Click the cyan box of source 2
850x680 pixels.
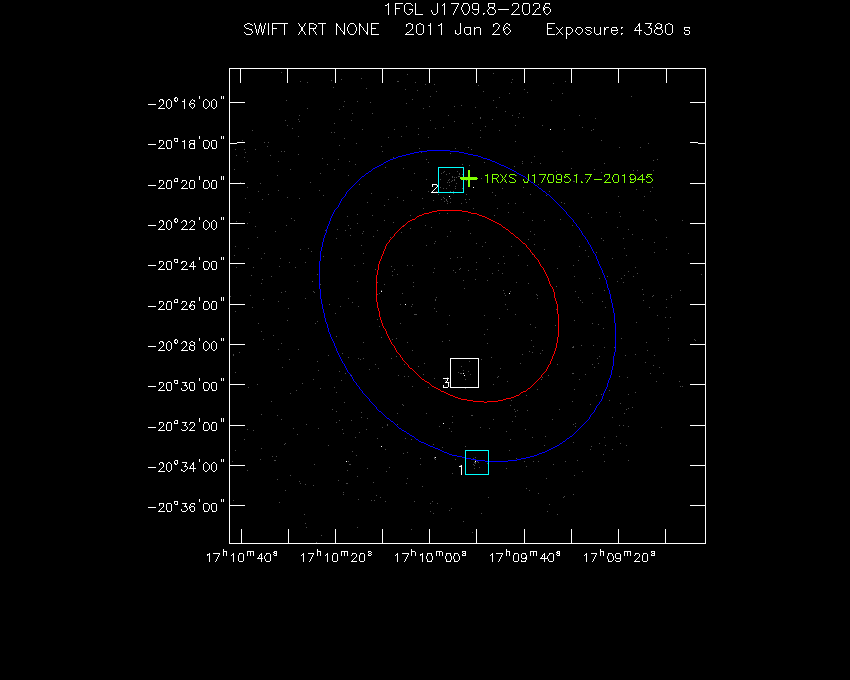[451, 180]
